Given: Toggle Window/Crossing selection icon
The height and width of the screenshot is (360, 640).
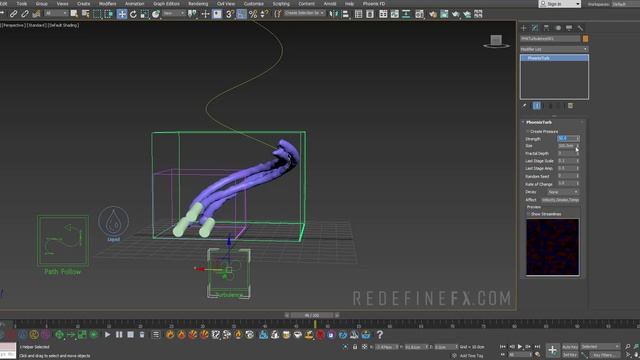Looking at the screenshot, I should pyautogui.click(x=108, y=14).
